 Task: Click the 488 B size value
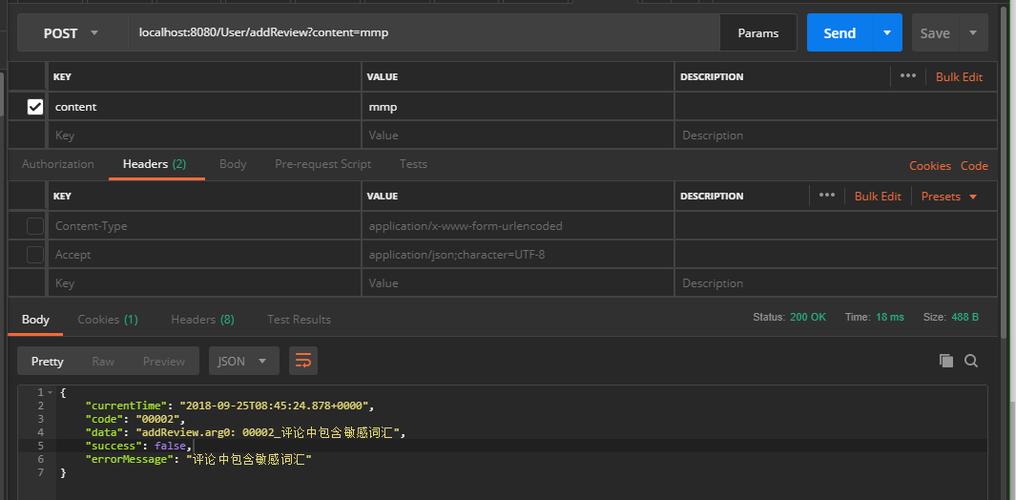[x=965, y=317]
